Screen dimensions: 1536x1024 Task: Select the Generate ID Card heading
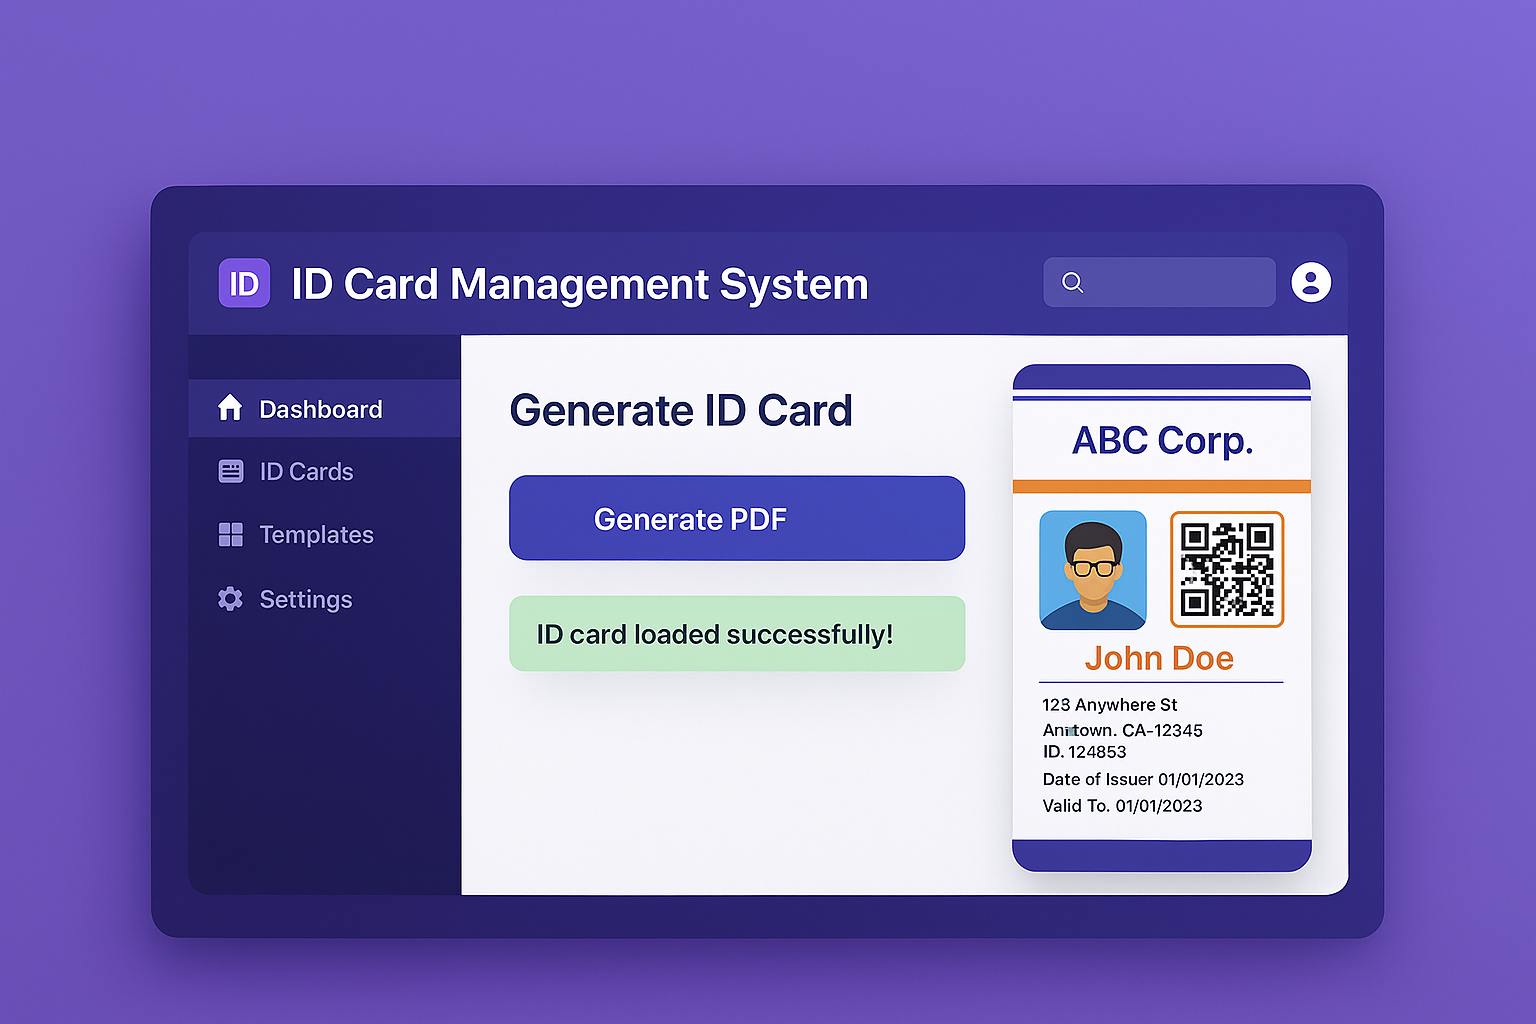[681, 410]
